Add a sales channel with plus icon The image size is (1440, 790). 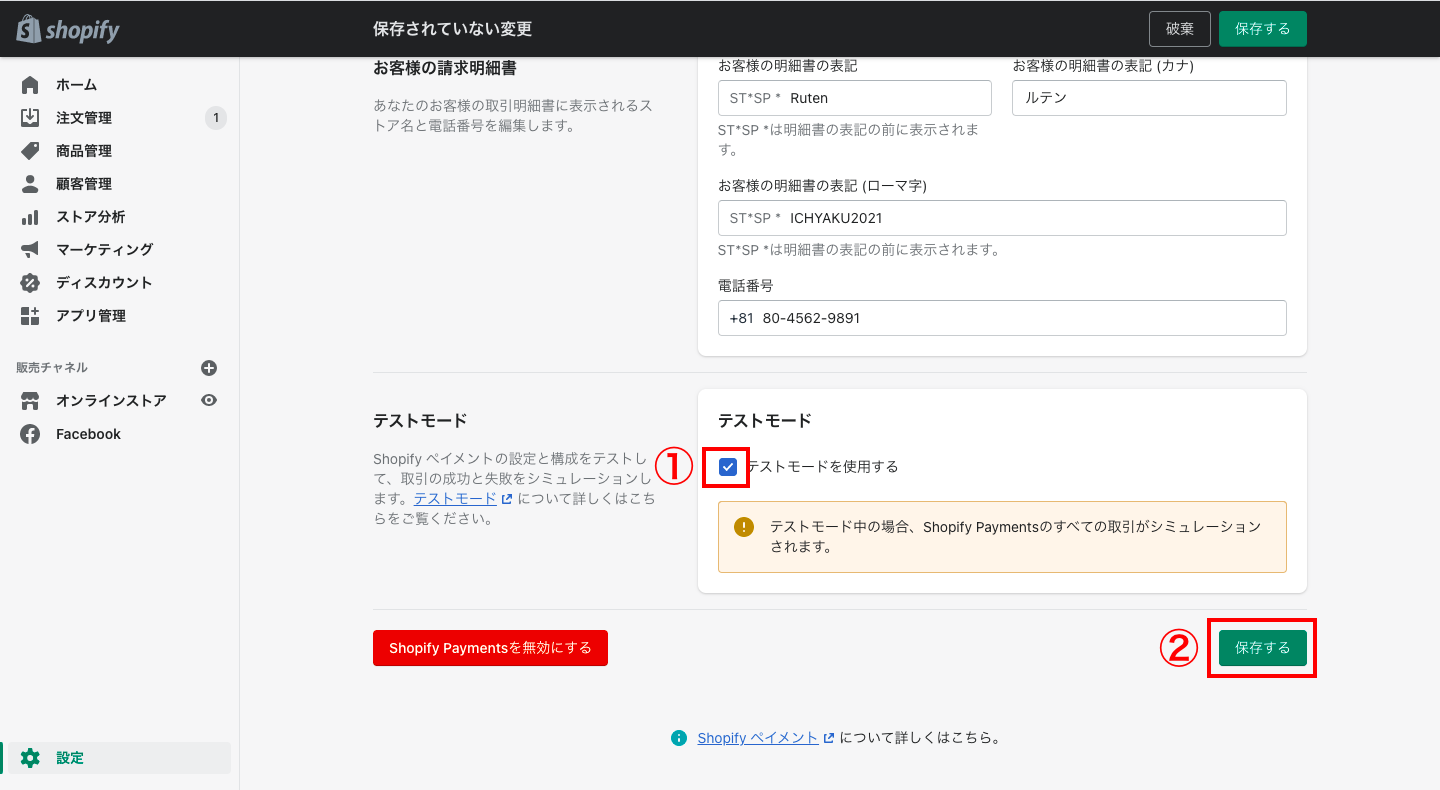[209, 368]
